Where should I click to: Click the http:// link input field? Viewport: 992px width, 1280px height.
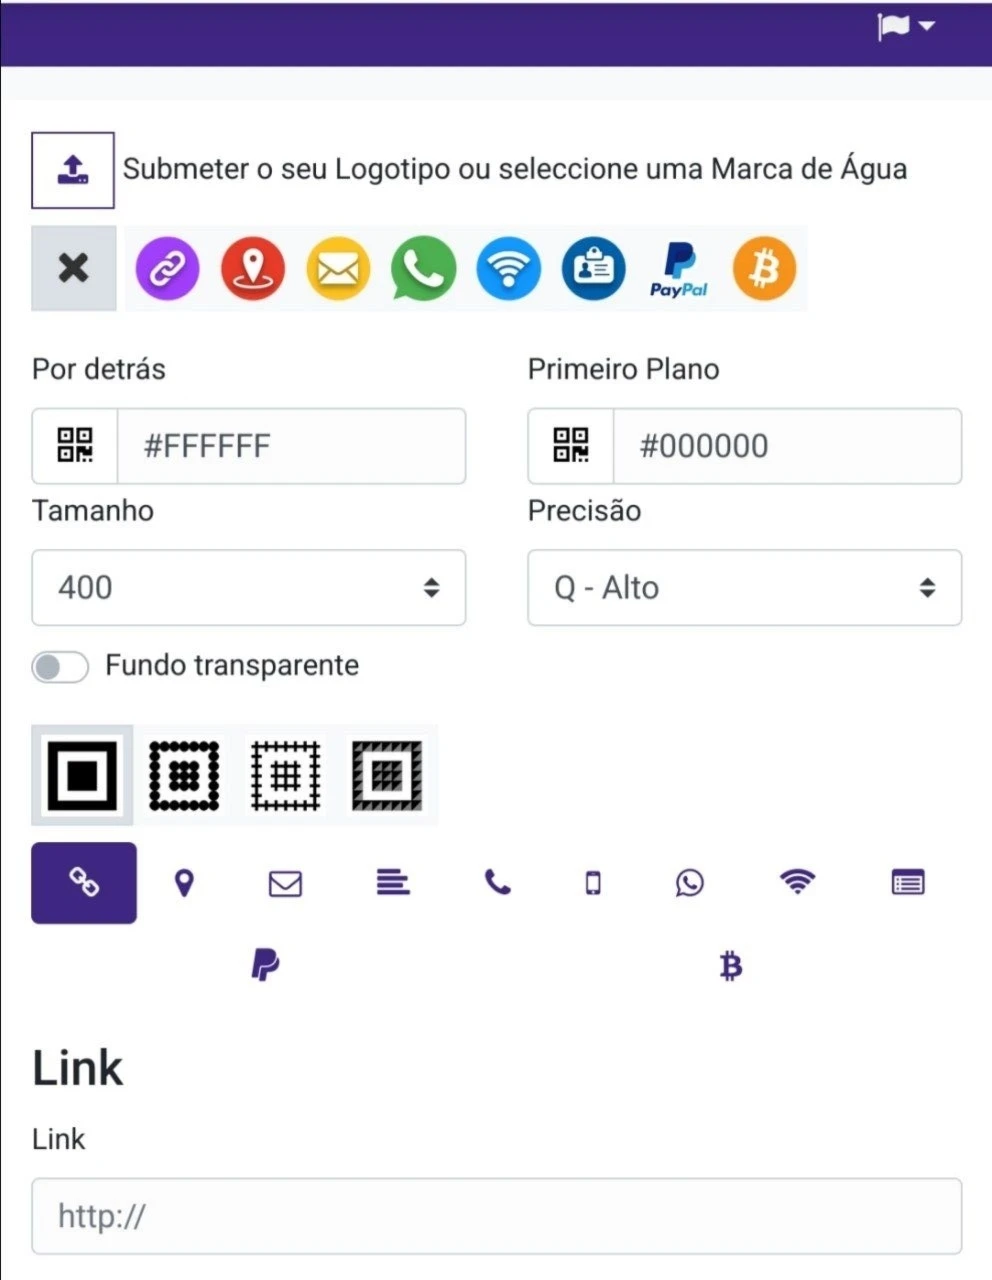pos(497,1216)
